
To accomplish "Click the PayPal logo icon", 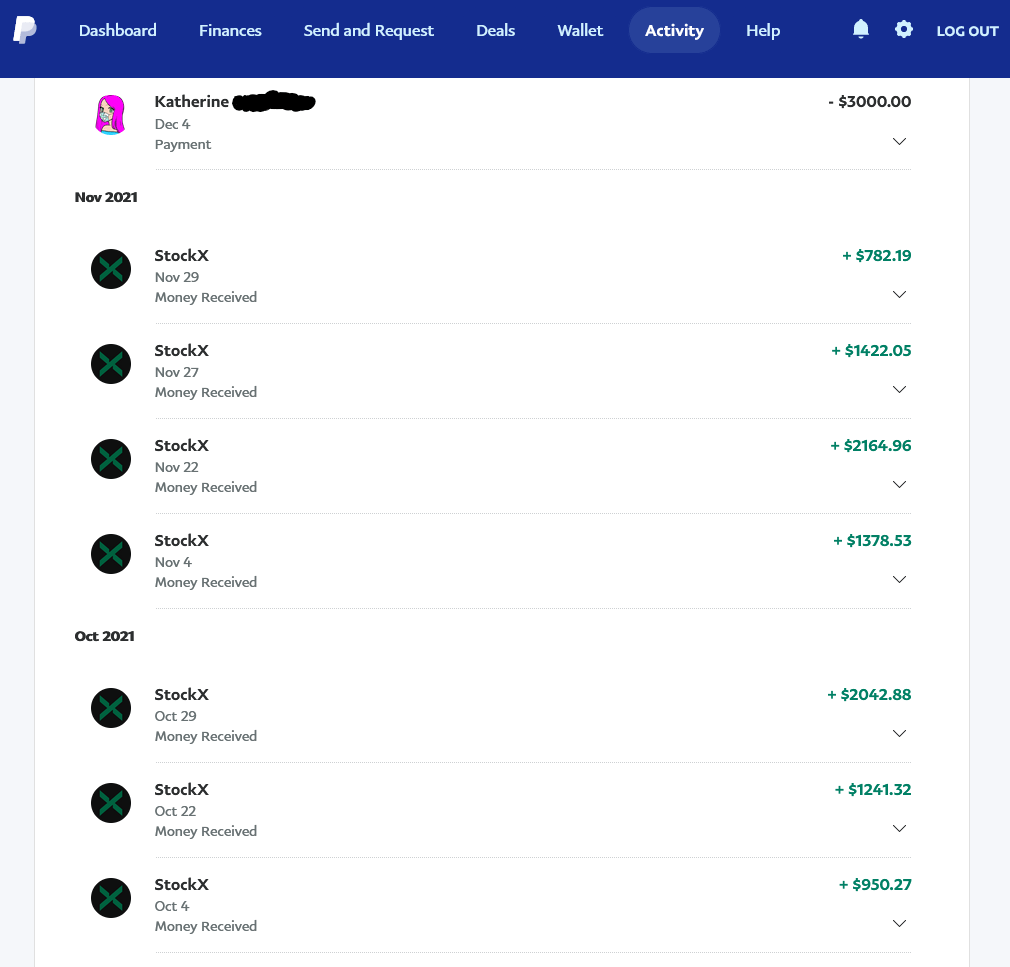I will (x=25, y=30).
